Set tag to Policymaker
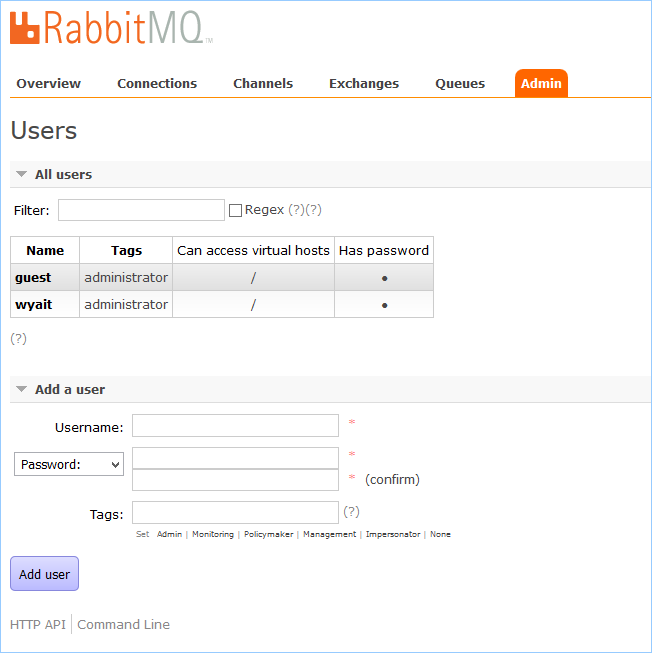Screen dimensions: 652x653 click(269, 534)
